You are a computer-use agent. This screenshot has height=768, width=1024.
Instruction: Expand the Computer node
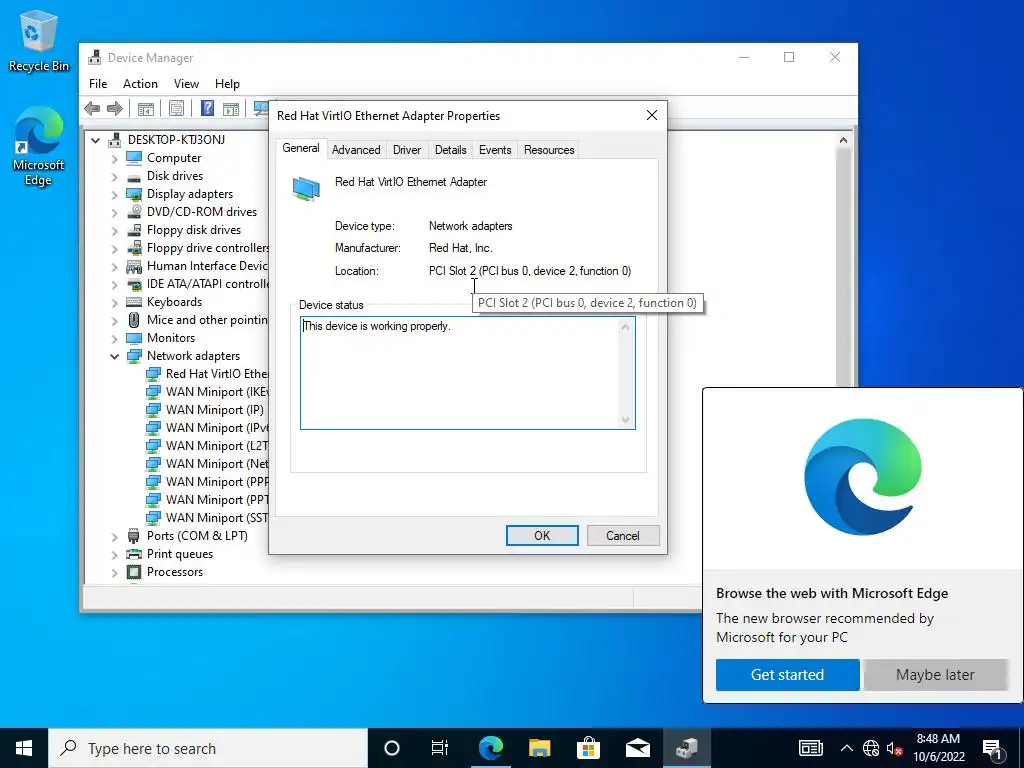[114, 158]
